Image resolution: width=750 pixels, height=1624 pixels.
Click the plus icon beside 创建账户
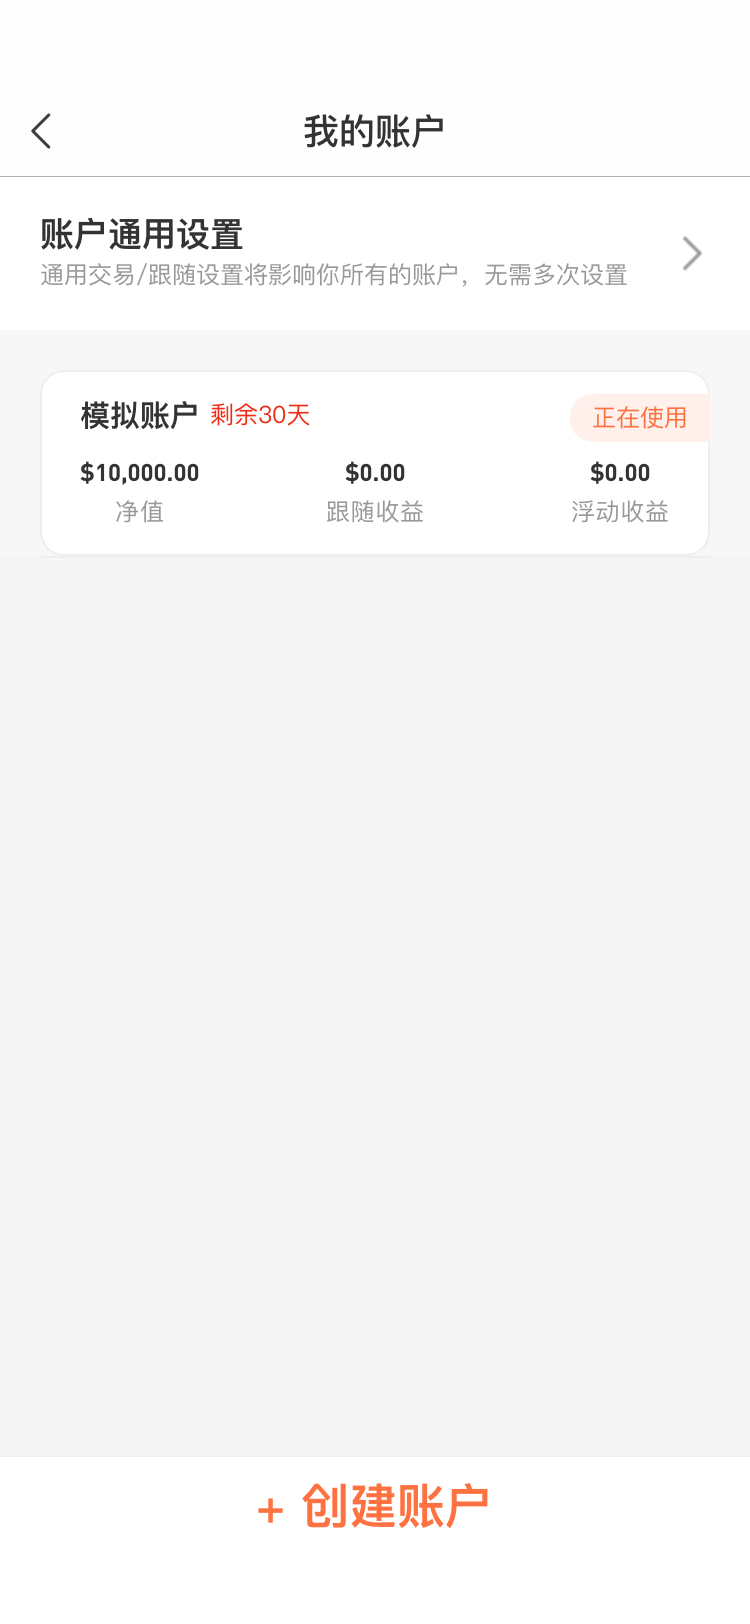tap(270, 1510)
